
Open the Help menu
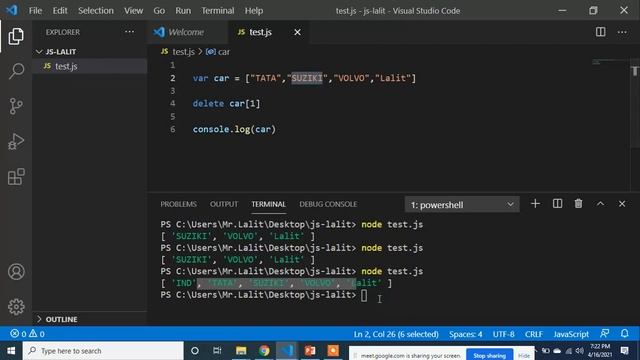253,11
